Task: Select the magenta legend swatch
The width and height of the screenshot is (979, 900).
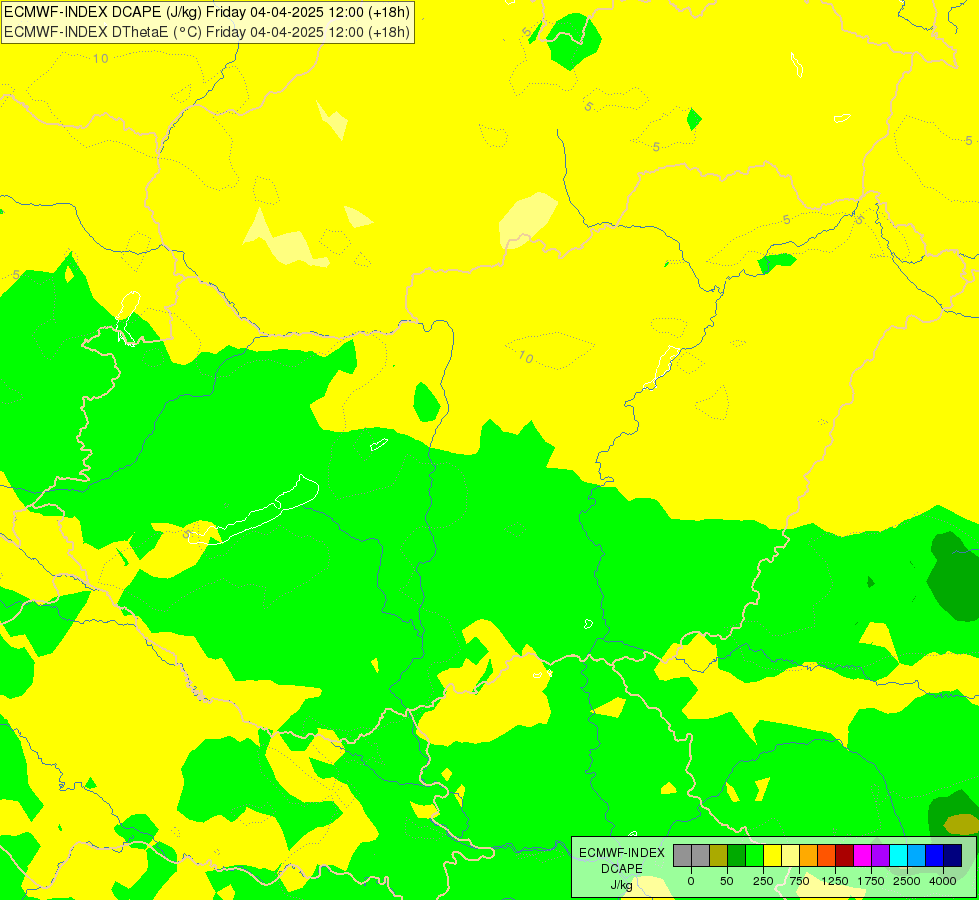Action: pyautogui.click(x=863, y=855)
